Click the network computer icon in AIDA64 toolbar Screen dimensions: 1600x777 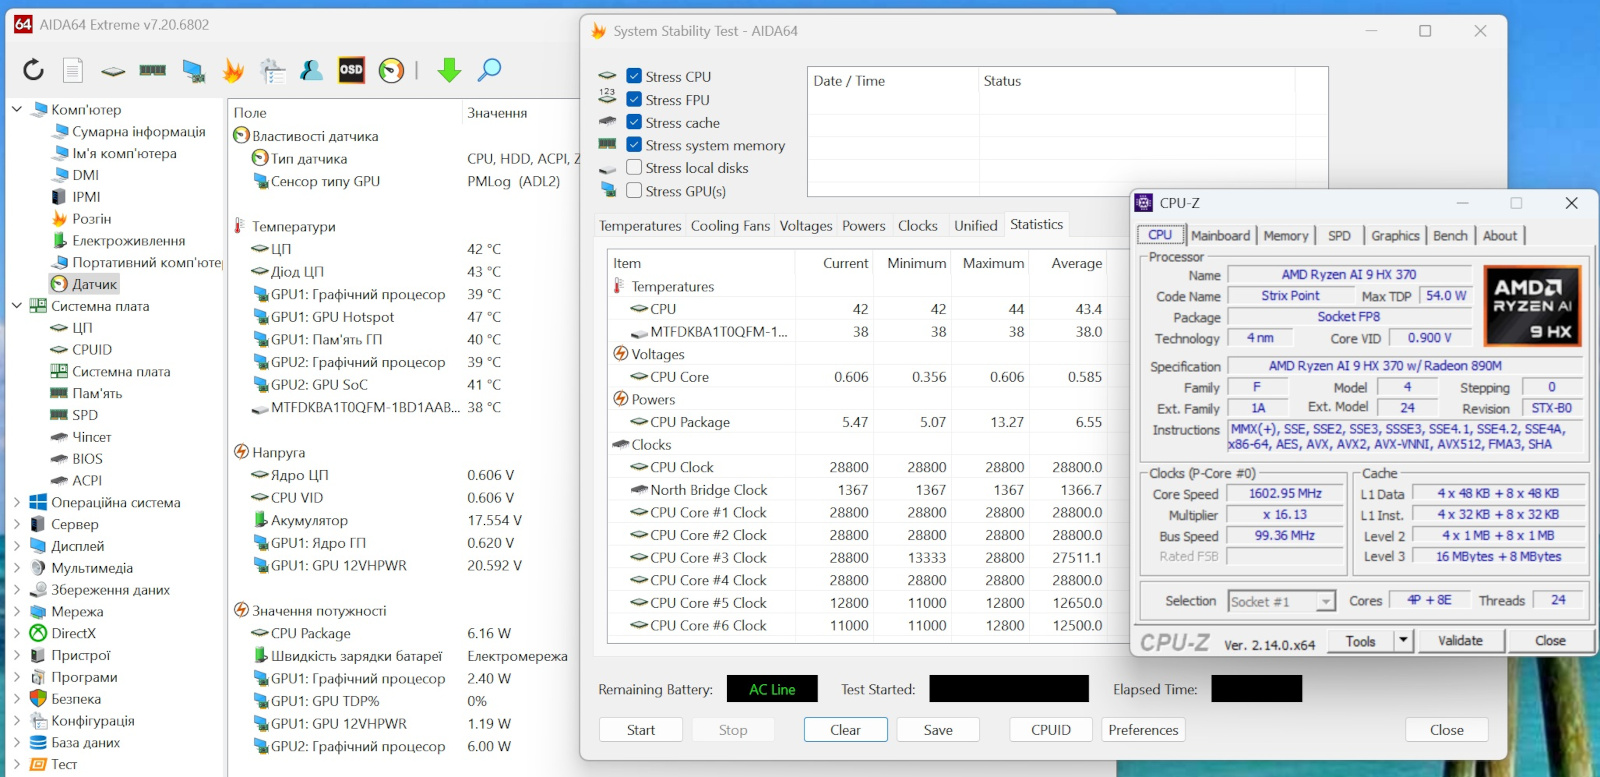click(x=193, y=70)
